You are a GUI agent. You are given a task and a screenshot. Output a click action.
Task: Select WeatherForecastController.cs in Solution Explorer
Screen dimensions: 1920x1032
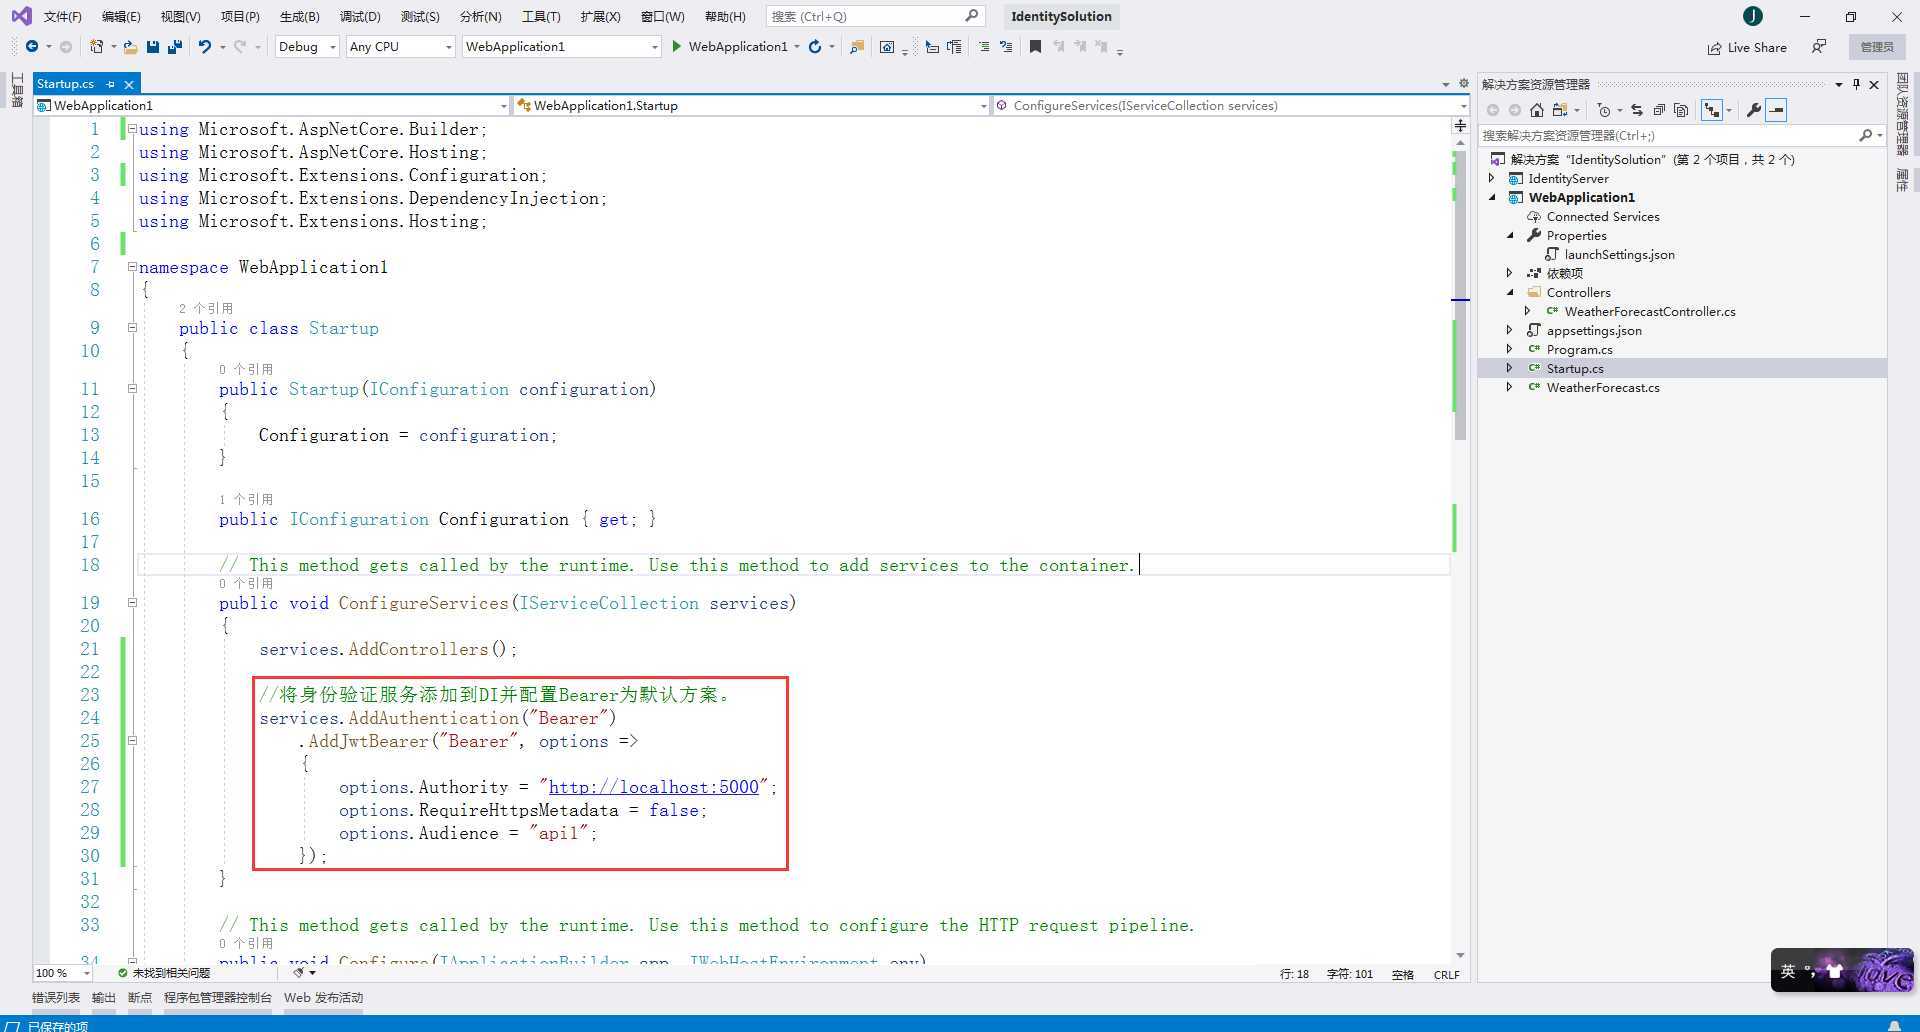click(1649, 312)
